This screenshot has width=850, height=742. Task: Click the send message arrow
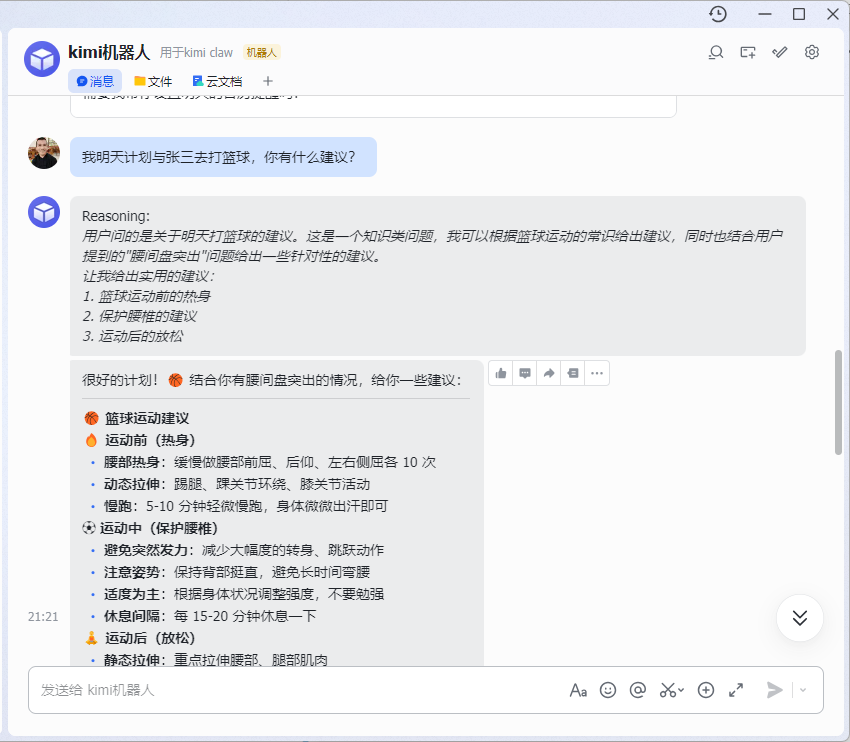pyautogui.click(x=775, y=690)
